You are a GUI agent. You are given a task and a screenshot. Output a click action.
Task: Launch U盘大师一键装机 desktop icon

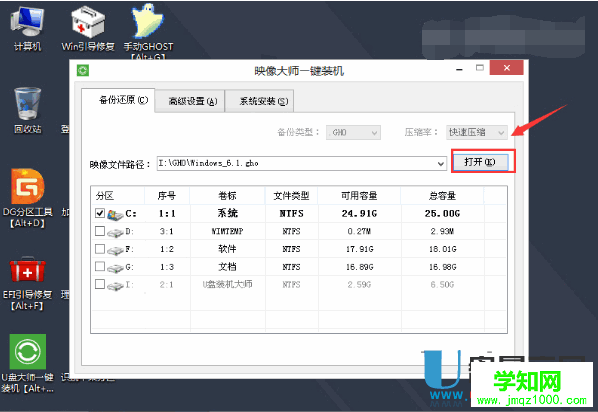[x=27, y=364]
